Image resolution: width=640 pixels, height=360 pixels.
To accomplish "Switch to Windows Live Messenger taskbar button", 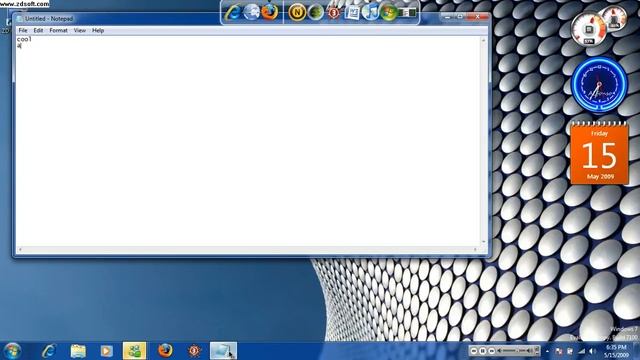I will pos(135,351).
